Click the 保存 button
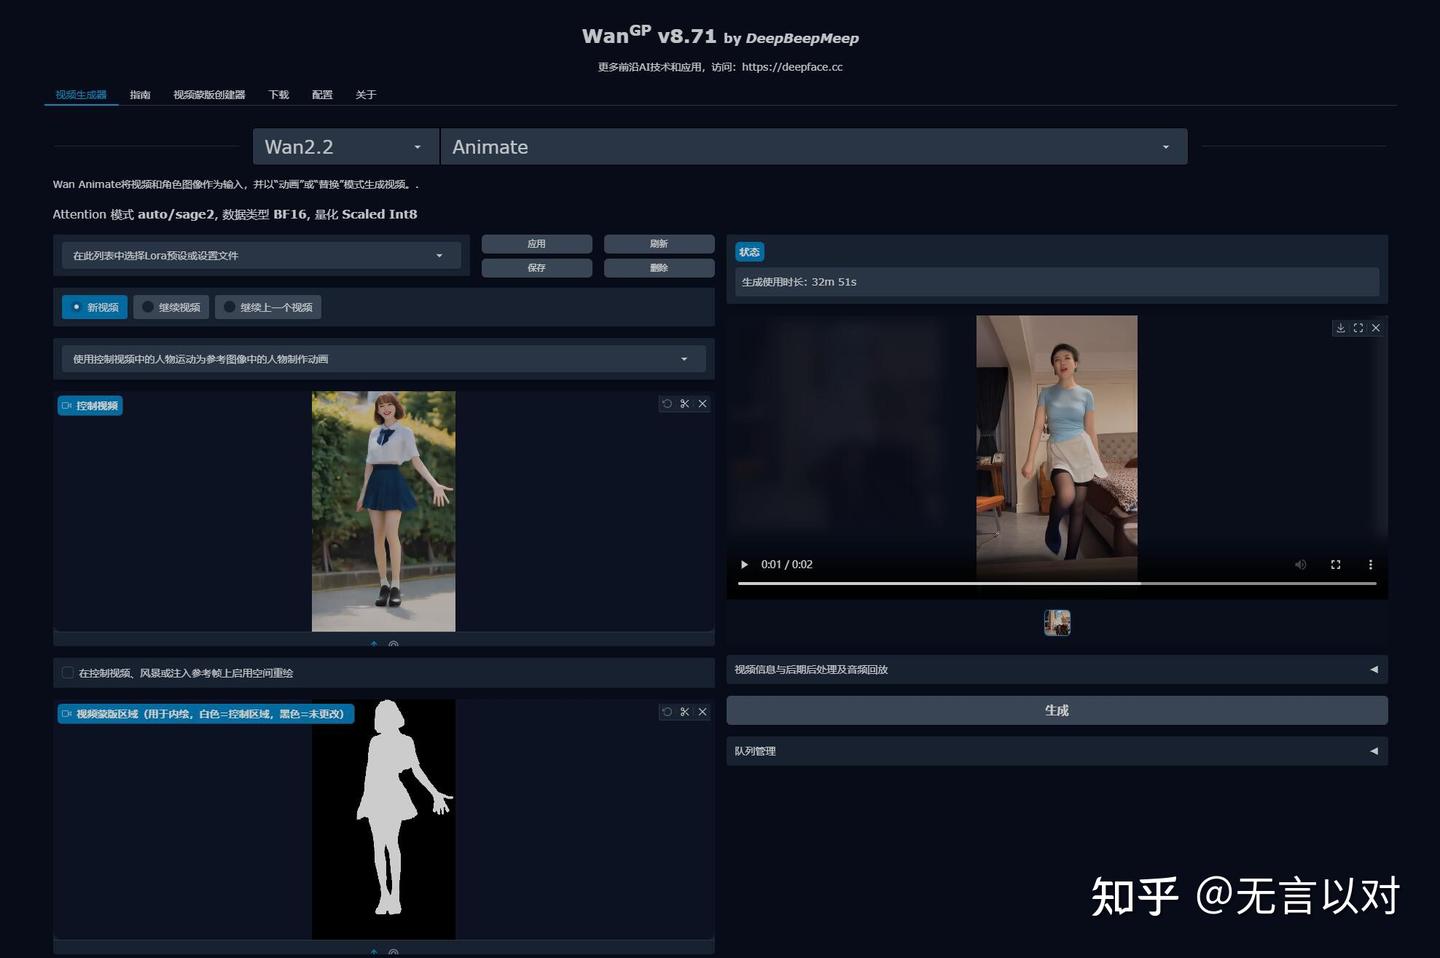The width and height of the screenshot is (1440, 958). coord(536,267)
